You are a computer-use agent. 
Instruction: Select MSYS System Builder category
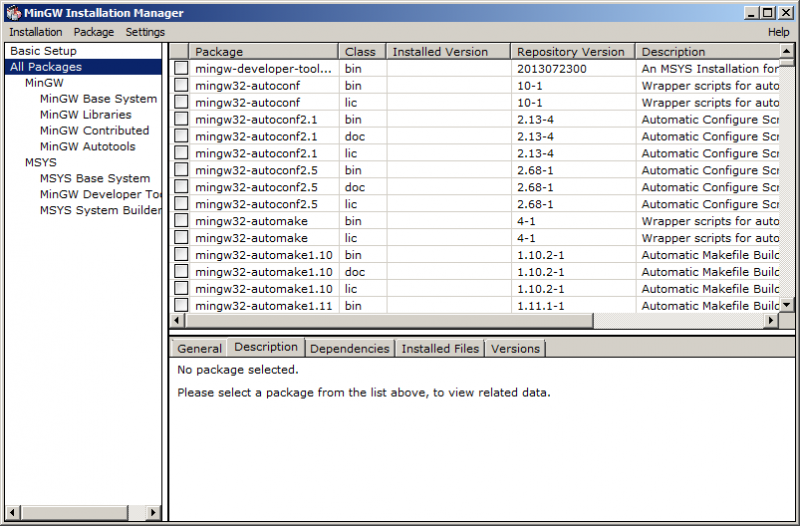coord(100,210)
